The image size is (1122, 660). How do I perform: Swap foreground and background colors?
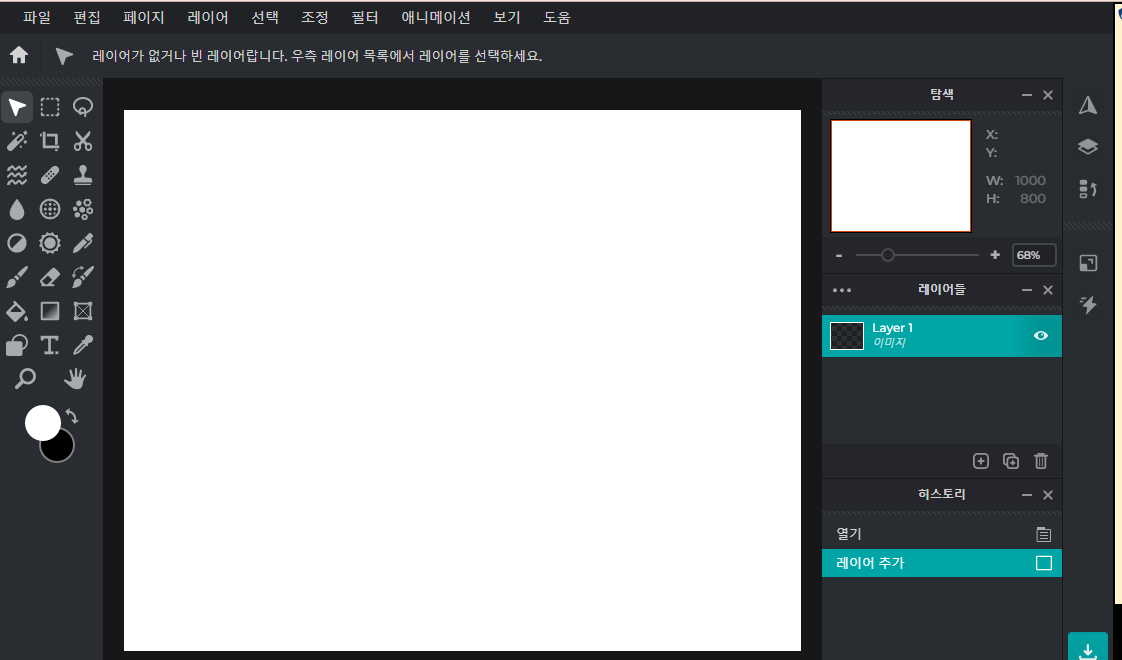[72, 416]
